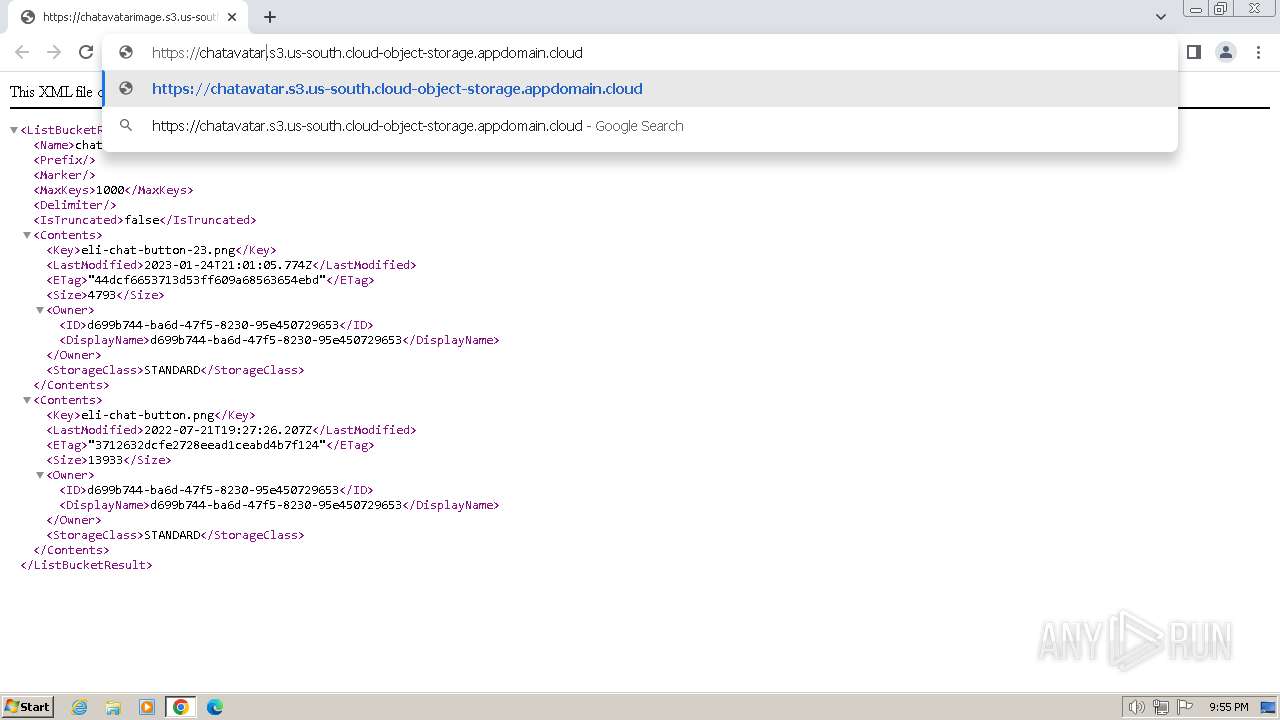Click the clock showing 9:55 PM
Viewport: 1280px width, 720px height.
(1229, 707)
